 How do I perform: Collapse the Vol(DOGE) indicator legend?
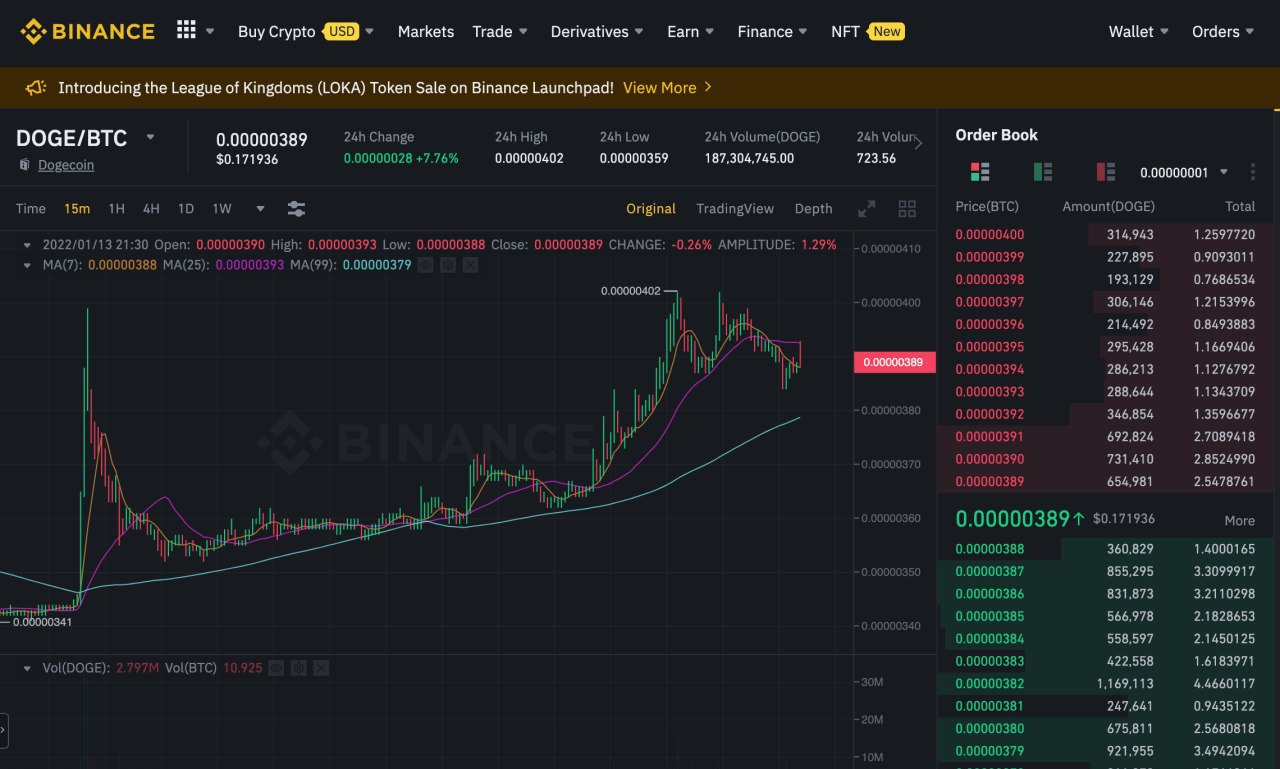(28, 667)
